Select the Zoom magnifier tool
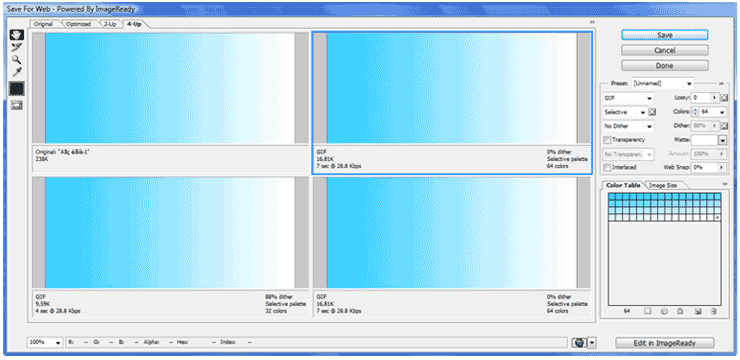Screen dimensions: 740x360 17,59
